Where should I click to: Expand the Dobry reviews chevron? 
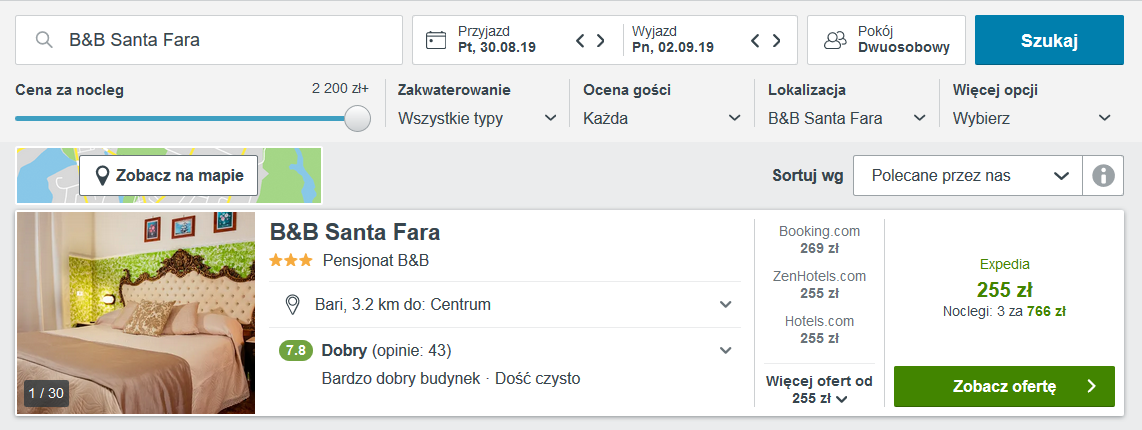point(725,351)
